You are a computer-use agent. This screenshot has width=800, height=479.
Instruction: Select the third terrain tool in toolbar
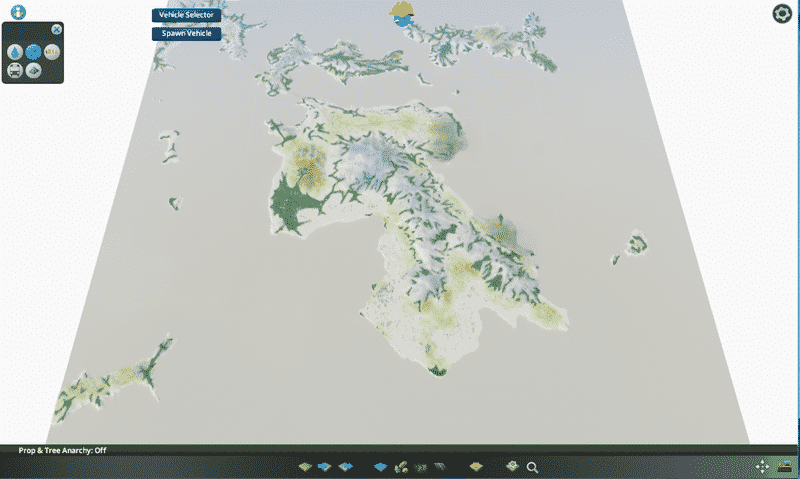(345, 466)
